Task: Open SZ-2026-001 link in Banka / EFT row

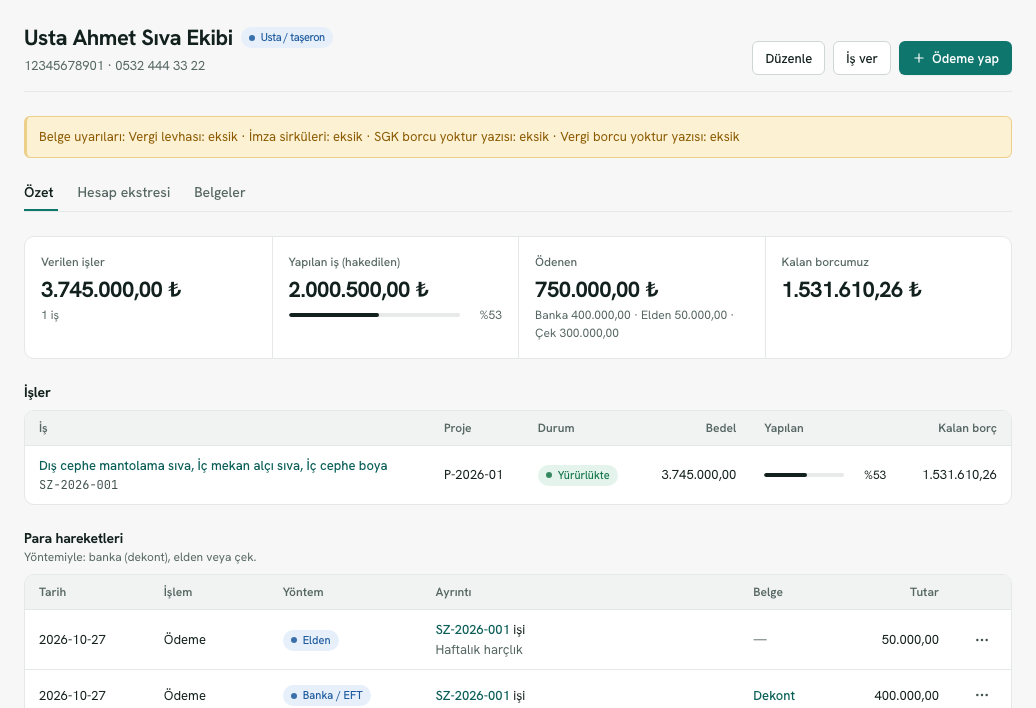Action: pyautogui.click(x=472, y=695)
